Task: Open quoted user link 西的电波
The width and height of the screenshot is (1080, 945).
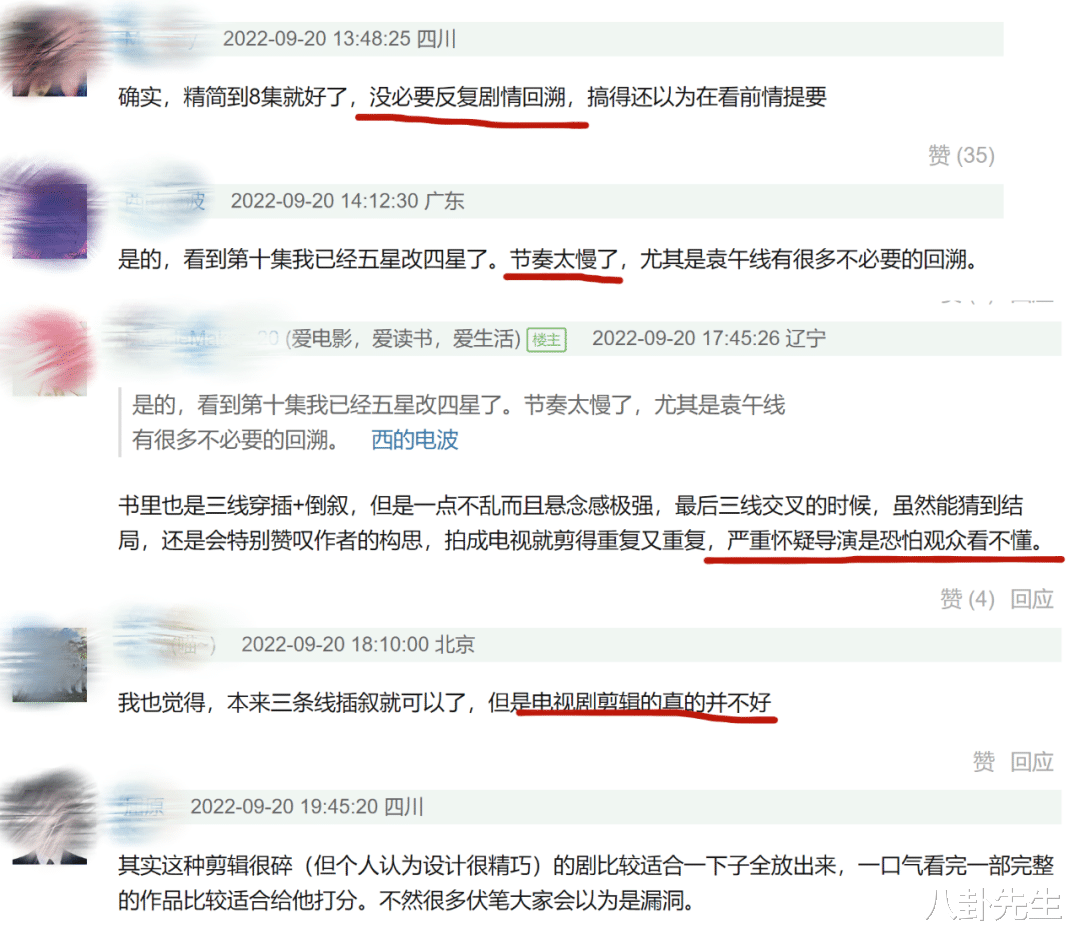Action: click(x=415, y=439)
